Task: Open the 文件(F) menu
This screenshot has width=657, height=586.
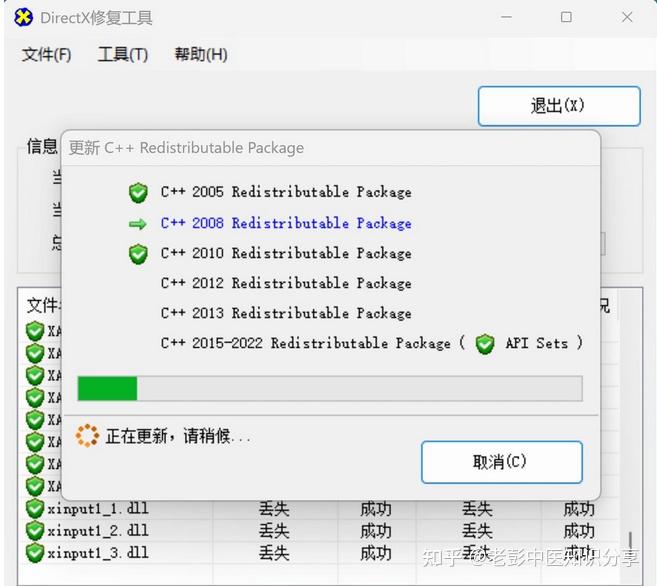Action: point(47,54)
